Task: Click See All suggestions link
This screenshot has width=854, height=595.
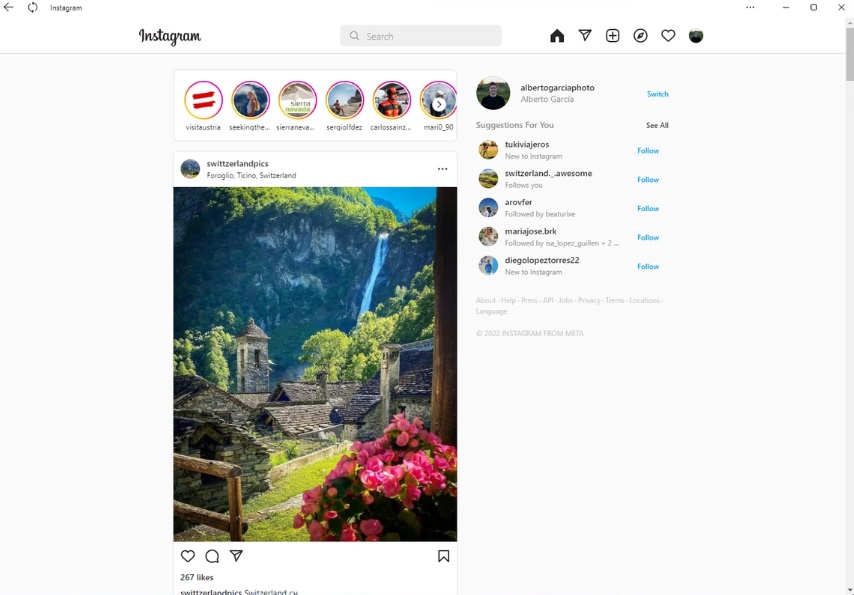Action: click(x=657, y=126)
